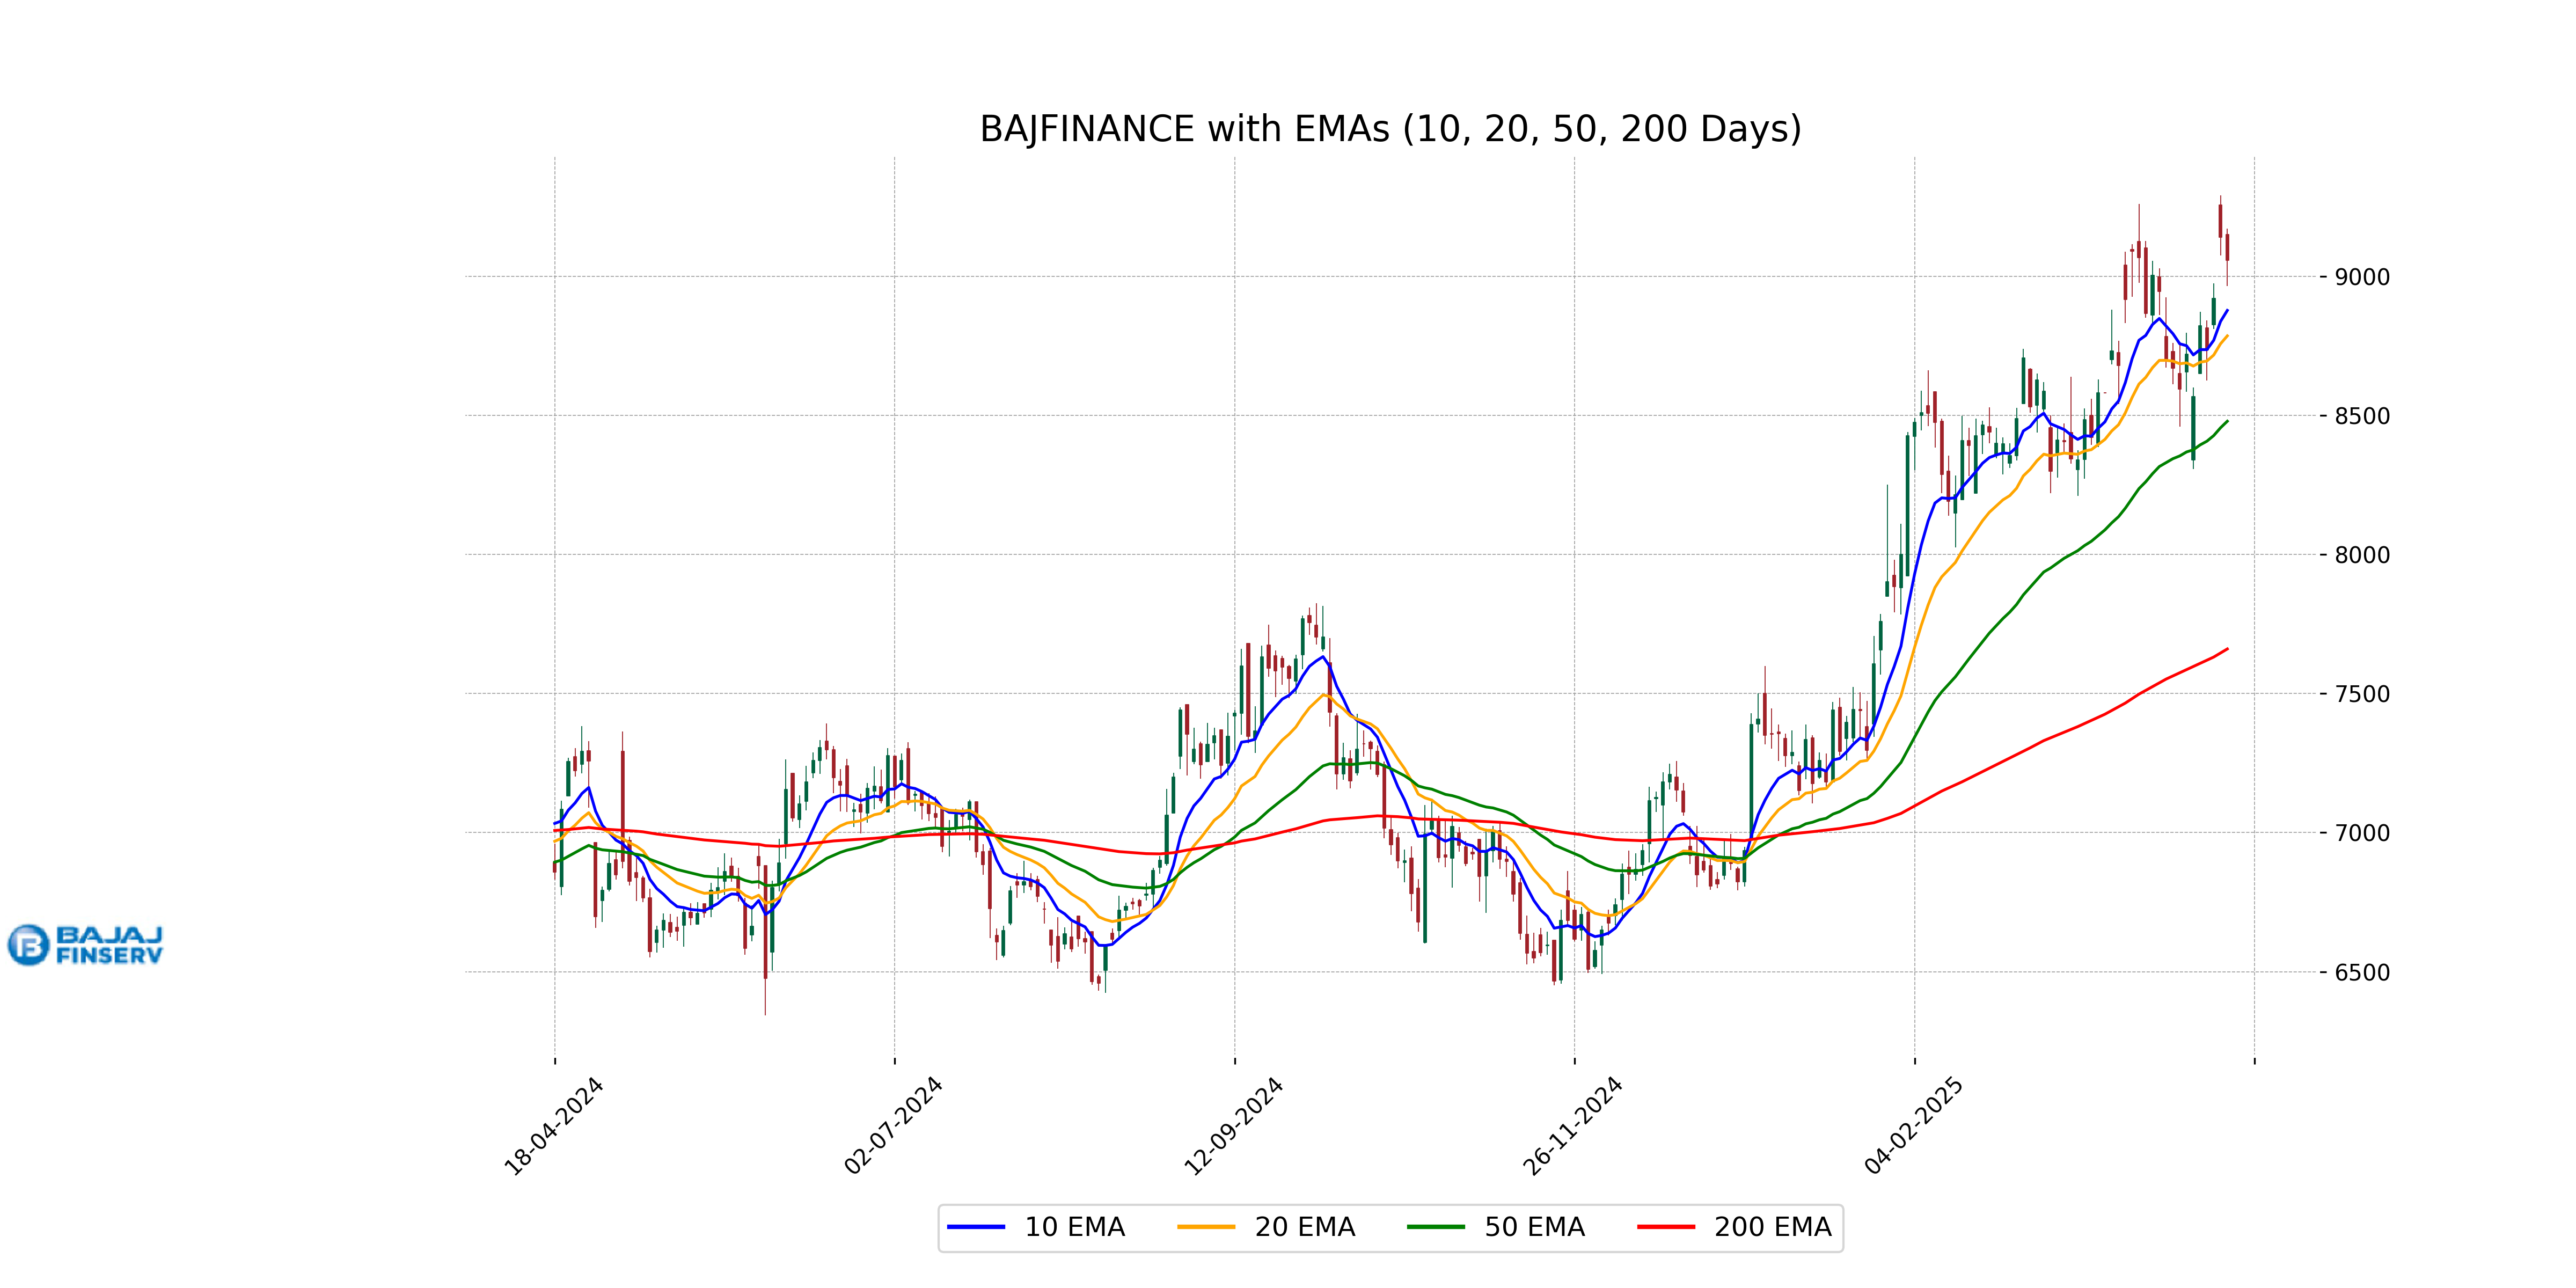Click the blue 10 EMA legend line
This screenshot has width=2576, height=1288.
pyautogui.click(x=975, y=1227)
